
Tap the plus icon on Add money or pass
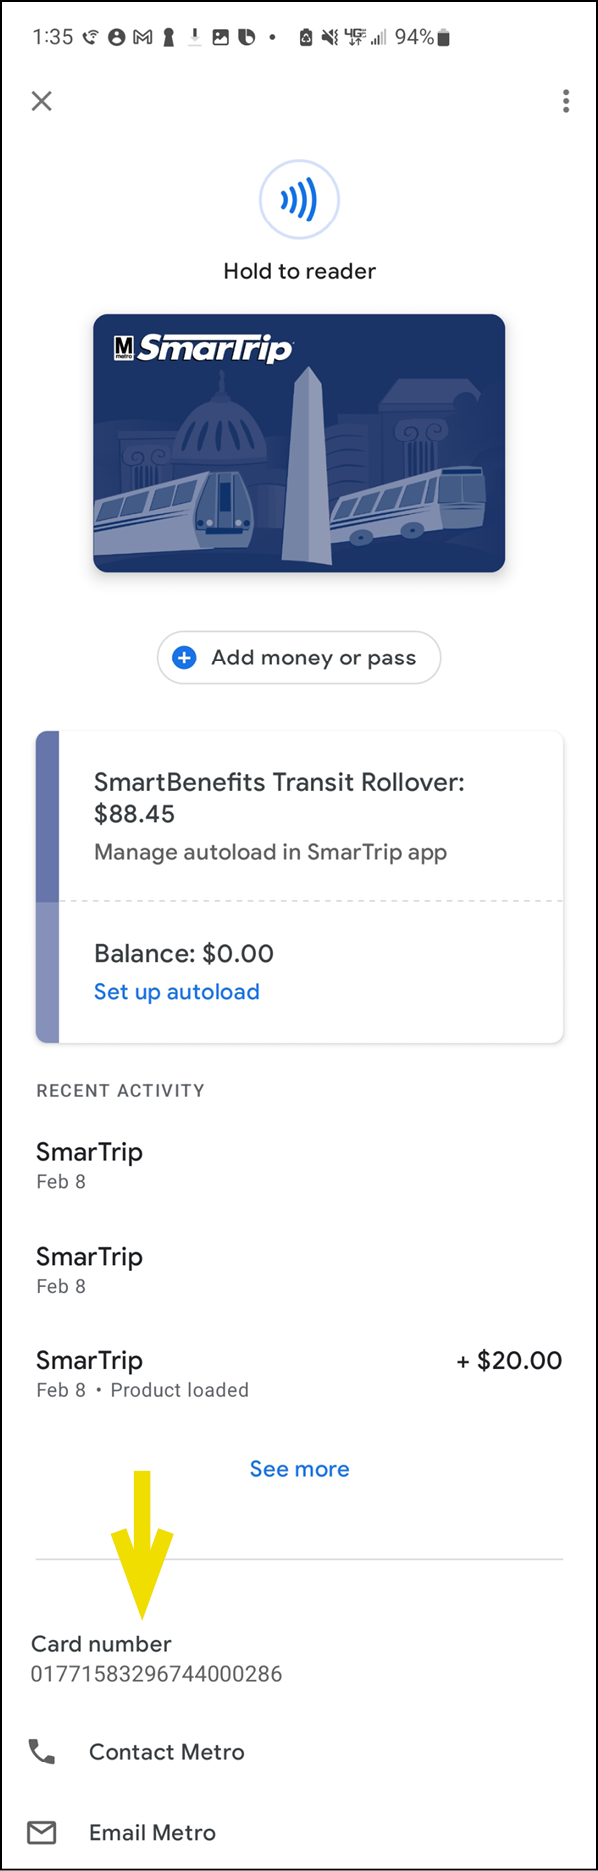click(x=184, y=657)
